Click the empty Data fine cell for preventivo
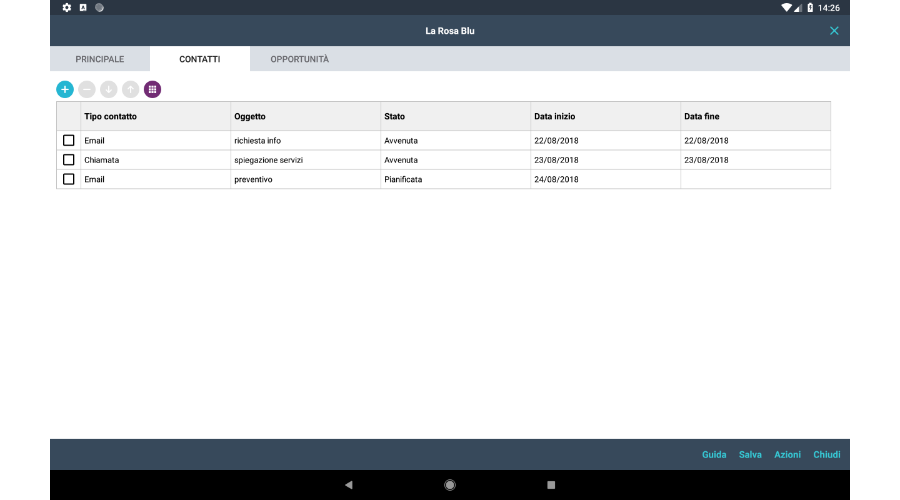Image resolution: width=900 pixels, height=500 pixels. tap(755, 179)
